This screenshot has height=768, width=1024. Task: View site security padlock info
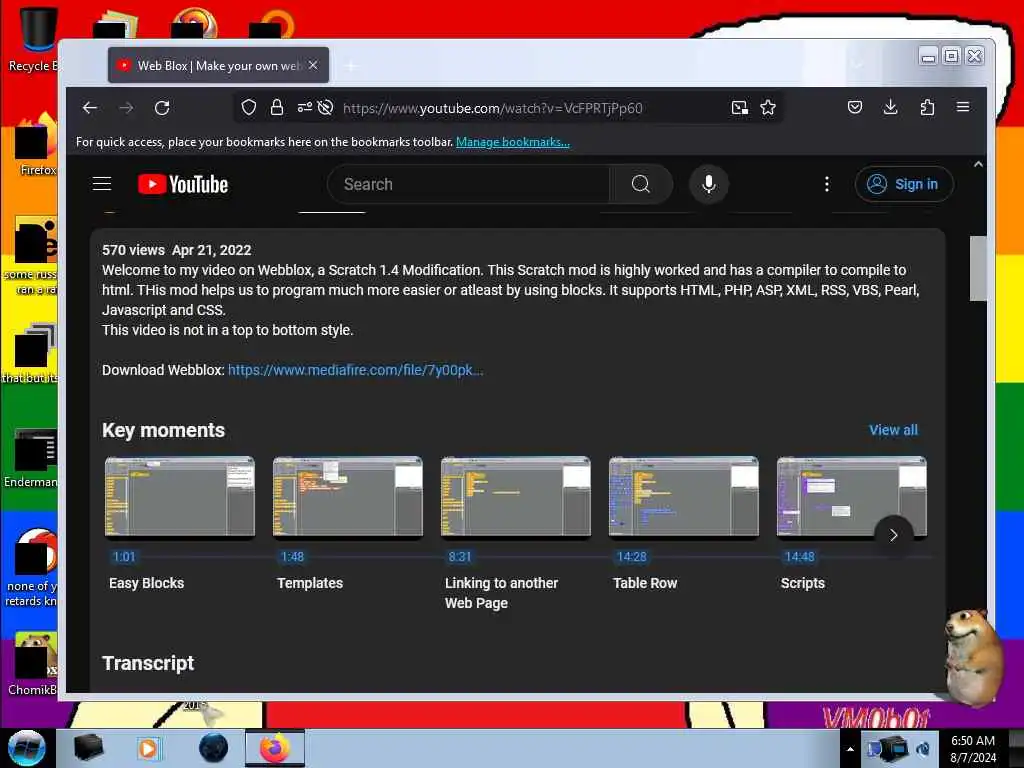(x=277, y=108)
